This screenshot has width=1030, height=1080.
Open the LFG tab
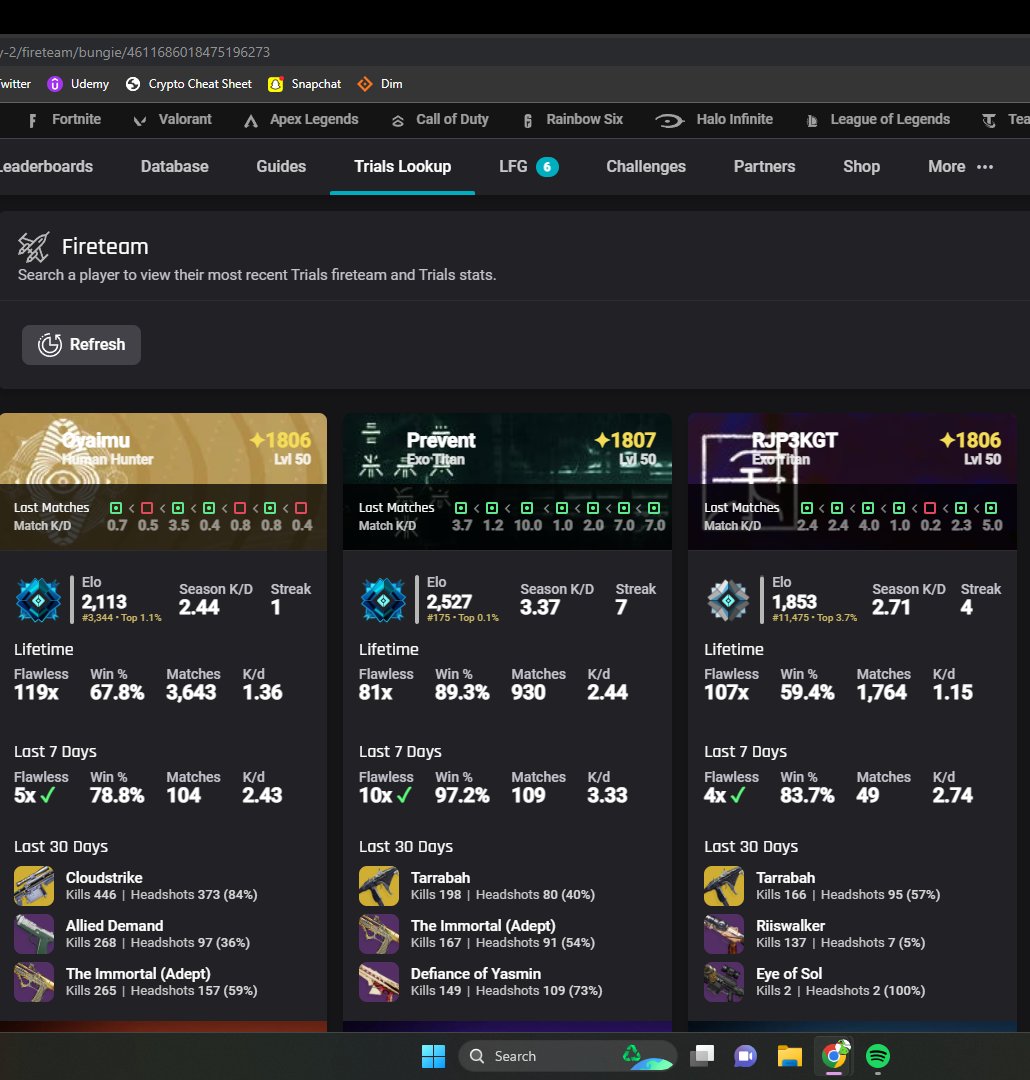coord(528,167)
